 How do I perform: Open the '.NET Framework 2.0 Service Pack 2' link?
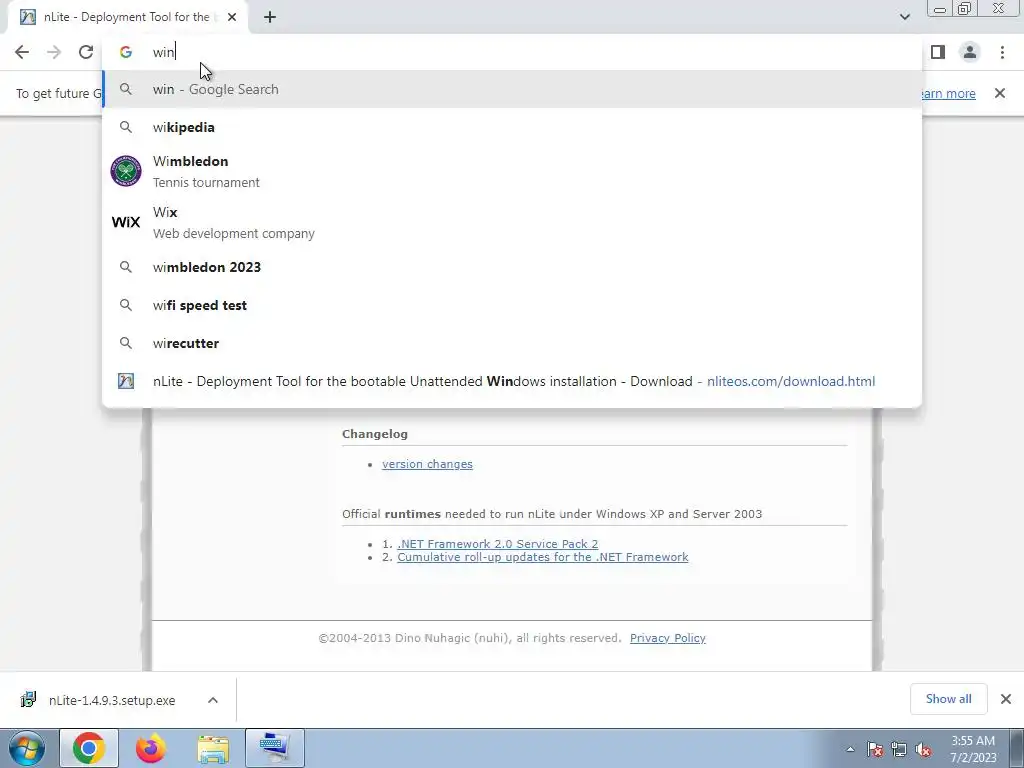point(498,544)
